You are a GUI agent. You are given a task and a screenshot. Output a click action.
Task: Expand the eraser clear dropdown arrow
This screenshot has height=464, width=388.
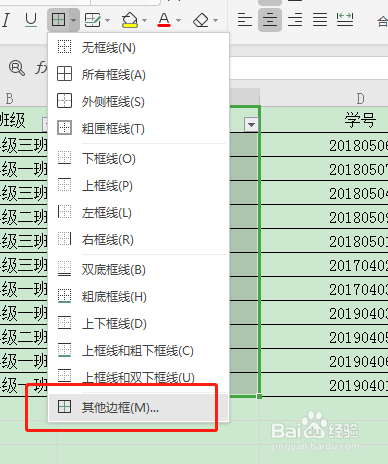point(216,21)
